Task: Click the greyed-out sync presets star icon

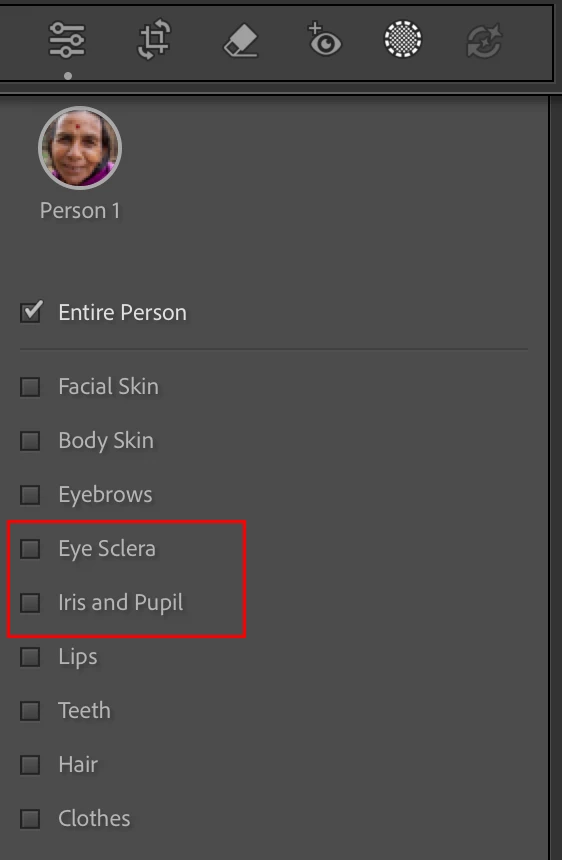Action: (x=484, y=40)
